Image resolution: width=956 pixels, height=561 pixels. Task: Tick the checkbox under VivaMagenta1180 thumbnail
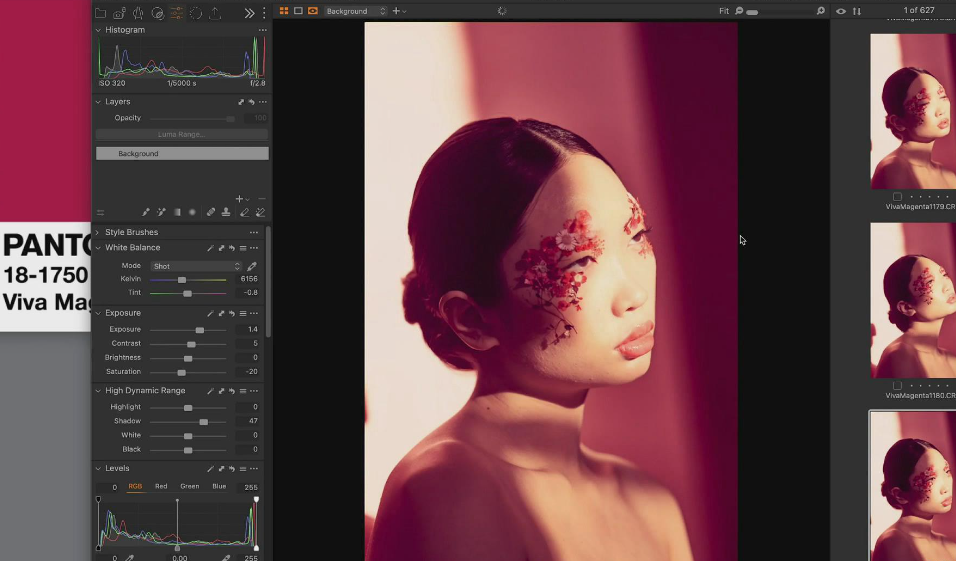point(897,385)
